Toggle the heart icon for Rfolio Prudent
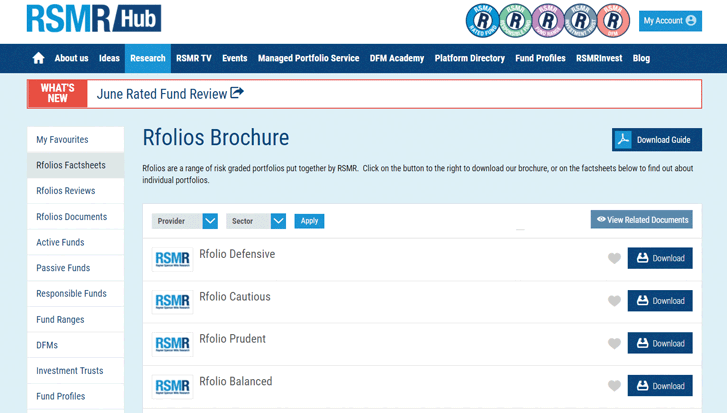The image size is (727, 413). point(614,343)
